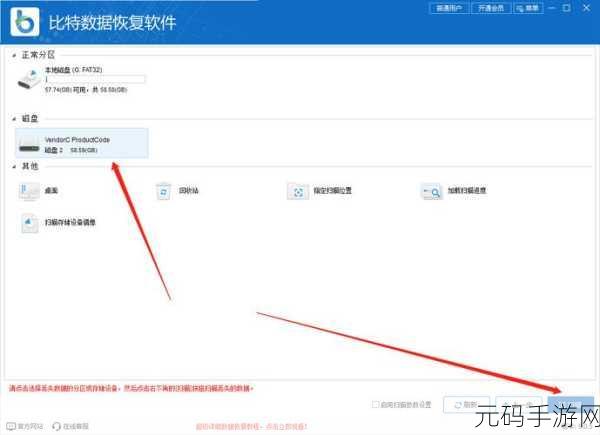The width and height of the screenshot is (600, 435).
Task: Click the app logo in the title bar
Action: [x=25, y=21]
